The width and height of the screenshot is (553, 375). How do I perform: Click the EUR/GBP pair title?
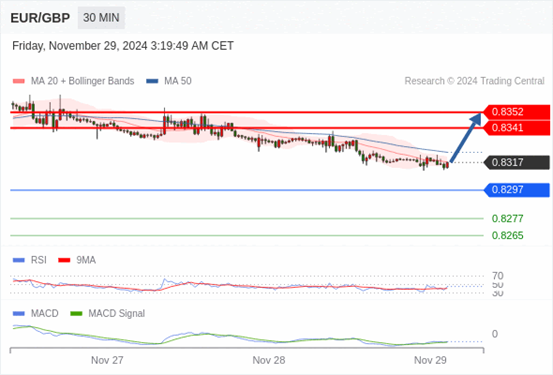coord(40,18)
